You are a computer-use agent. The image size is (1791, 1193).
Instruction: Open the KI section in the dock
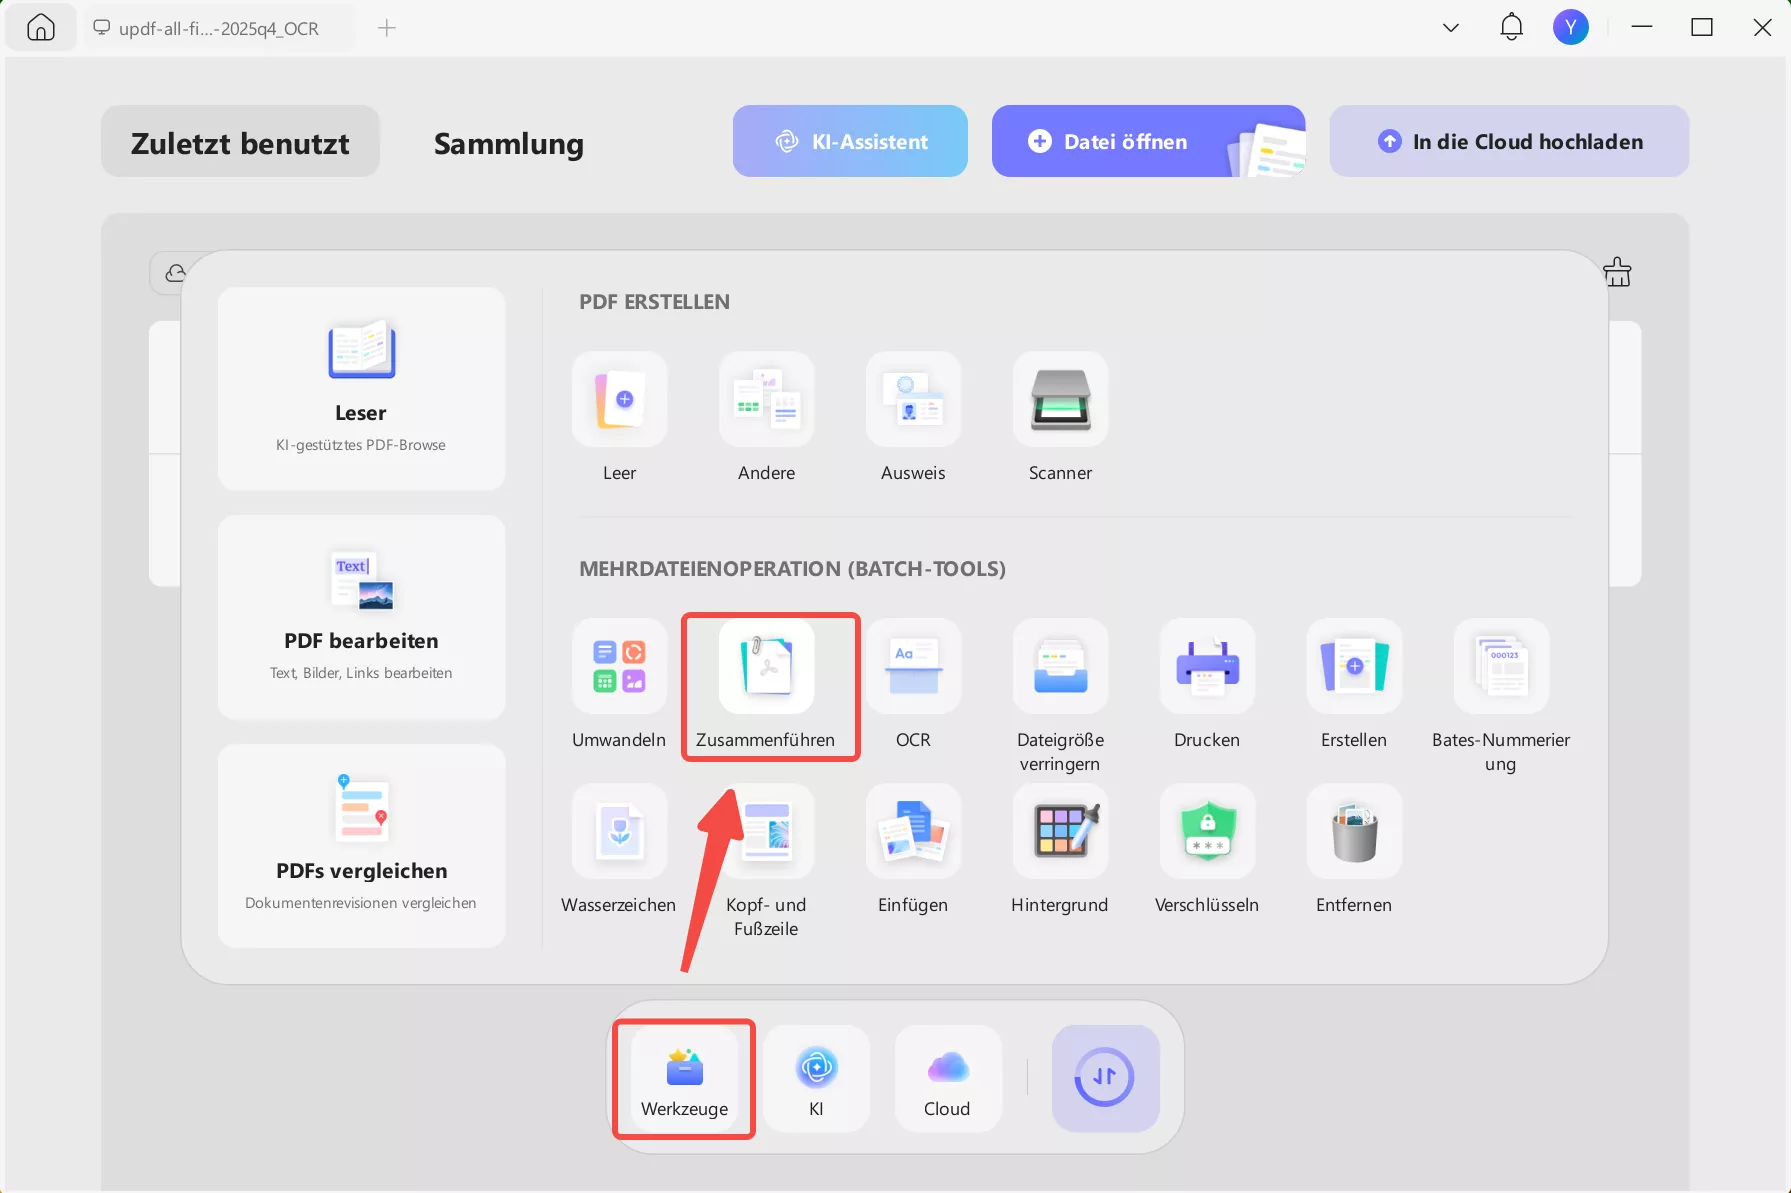pyautogui.click(x=816, y=1078)
